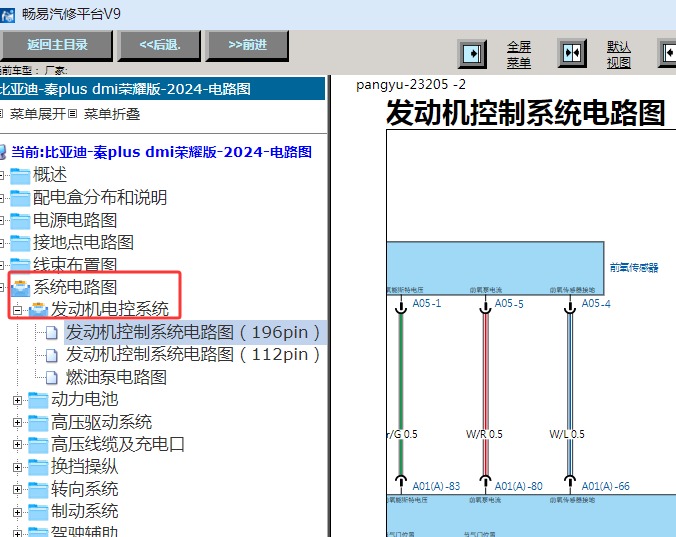Screen dimensions: 676x537
Task: Go forward with the >>前进 button
Action: (x=247, y=45)
